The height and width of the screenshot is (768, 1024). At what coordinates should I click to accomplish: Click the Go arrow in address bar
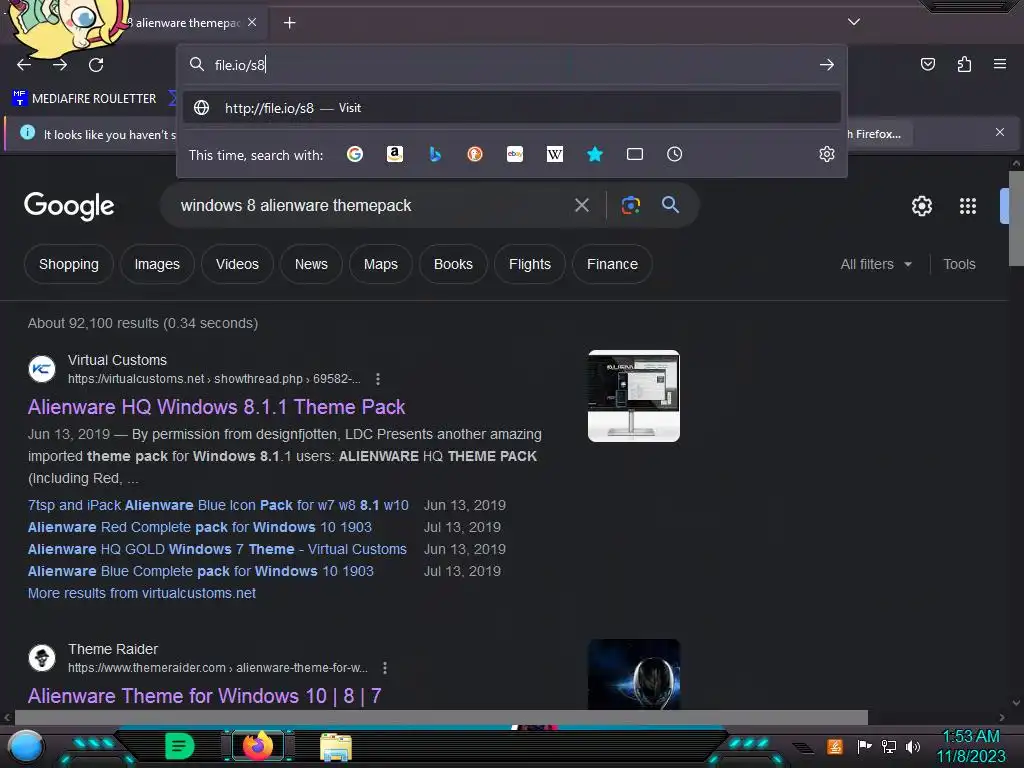(827, 65)
